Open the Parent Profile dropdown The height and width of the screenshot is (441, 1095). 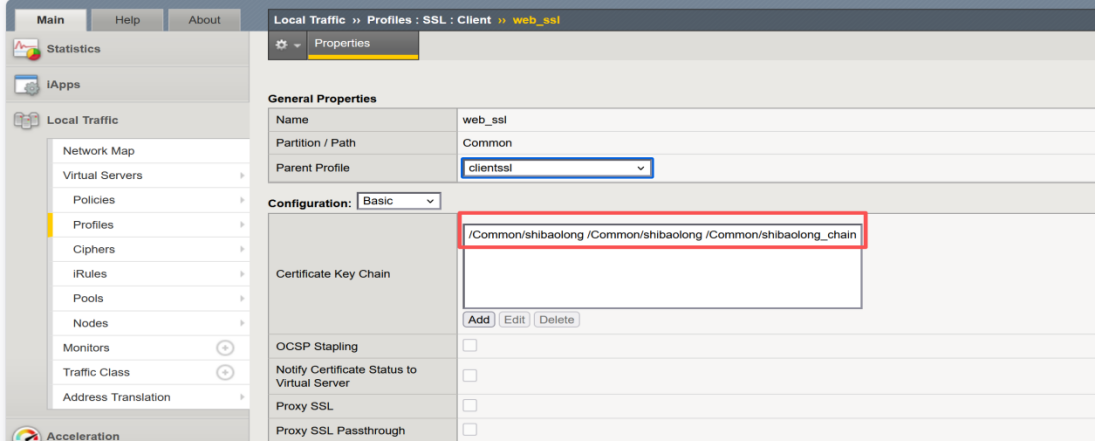coord(557,168)
